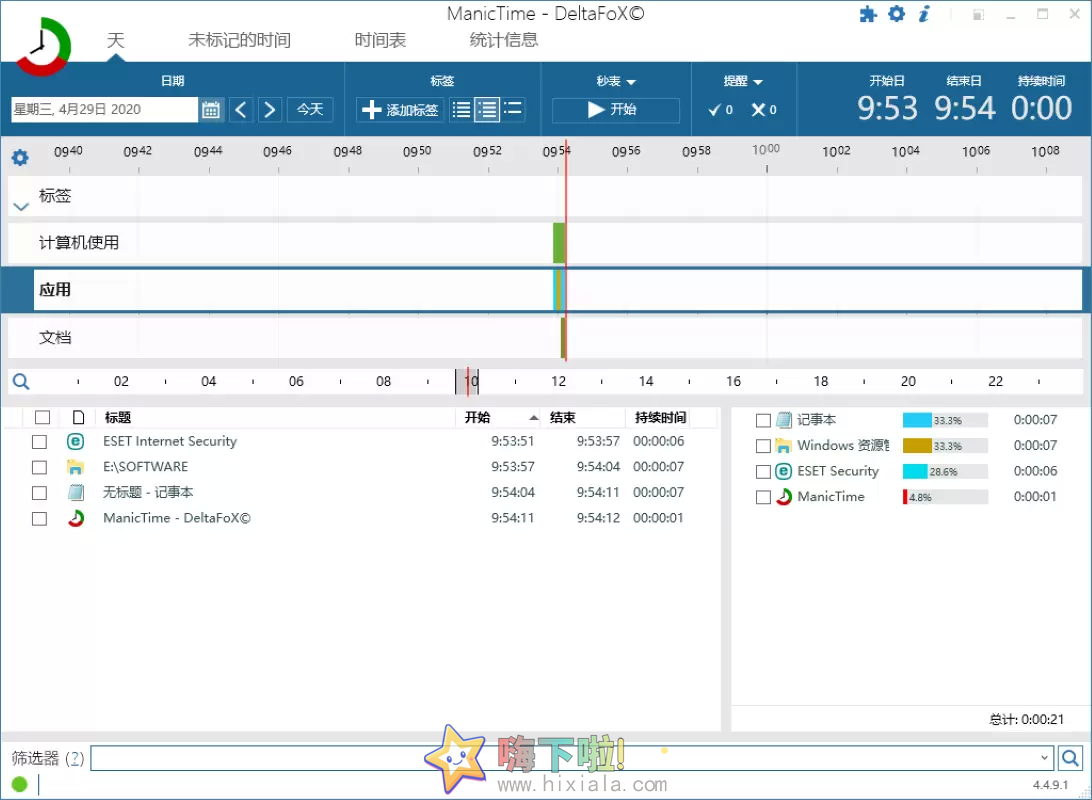
Task: Check the ESET Internet Security row checkbox
Action: tap(39, 441)
